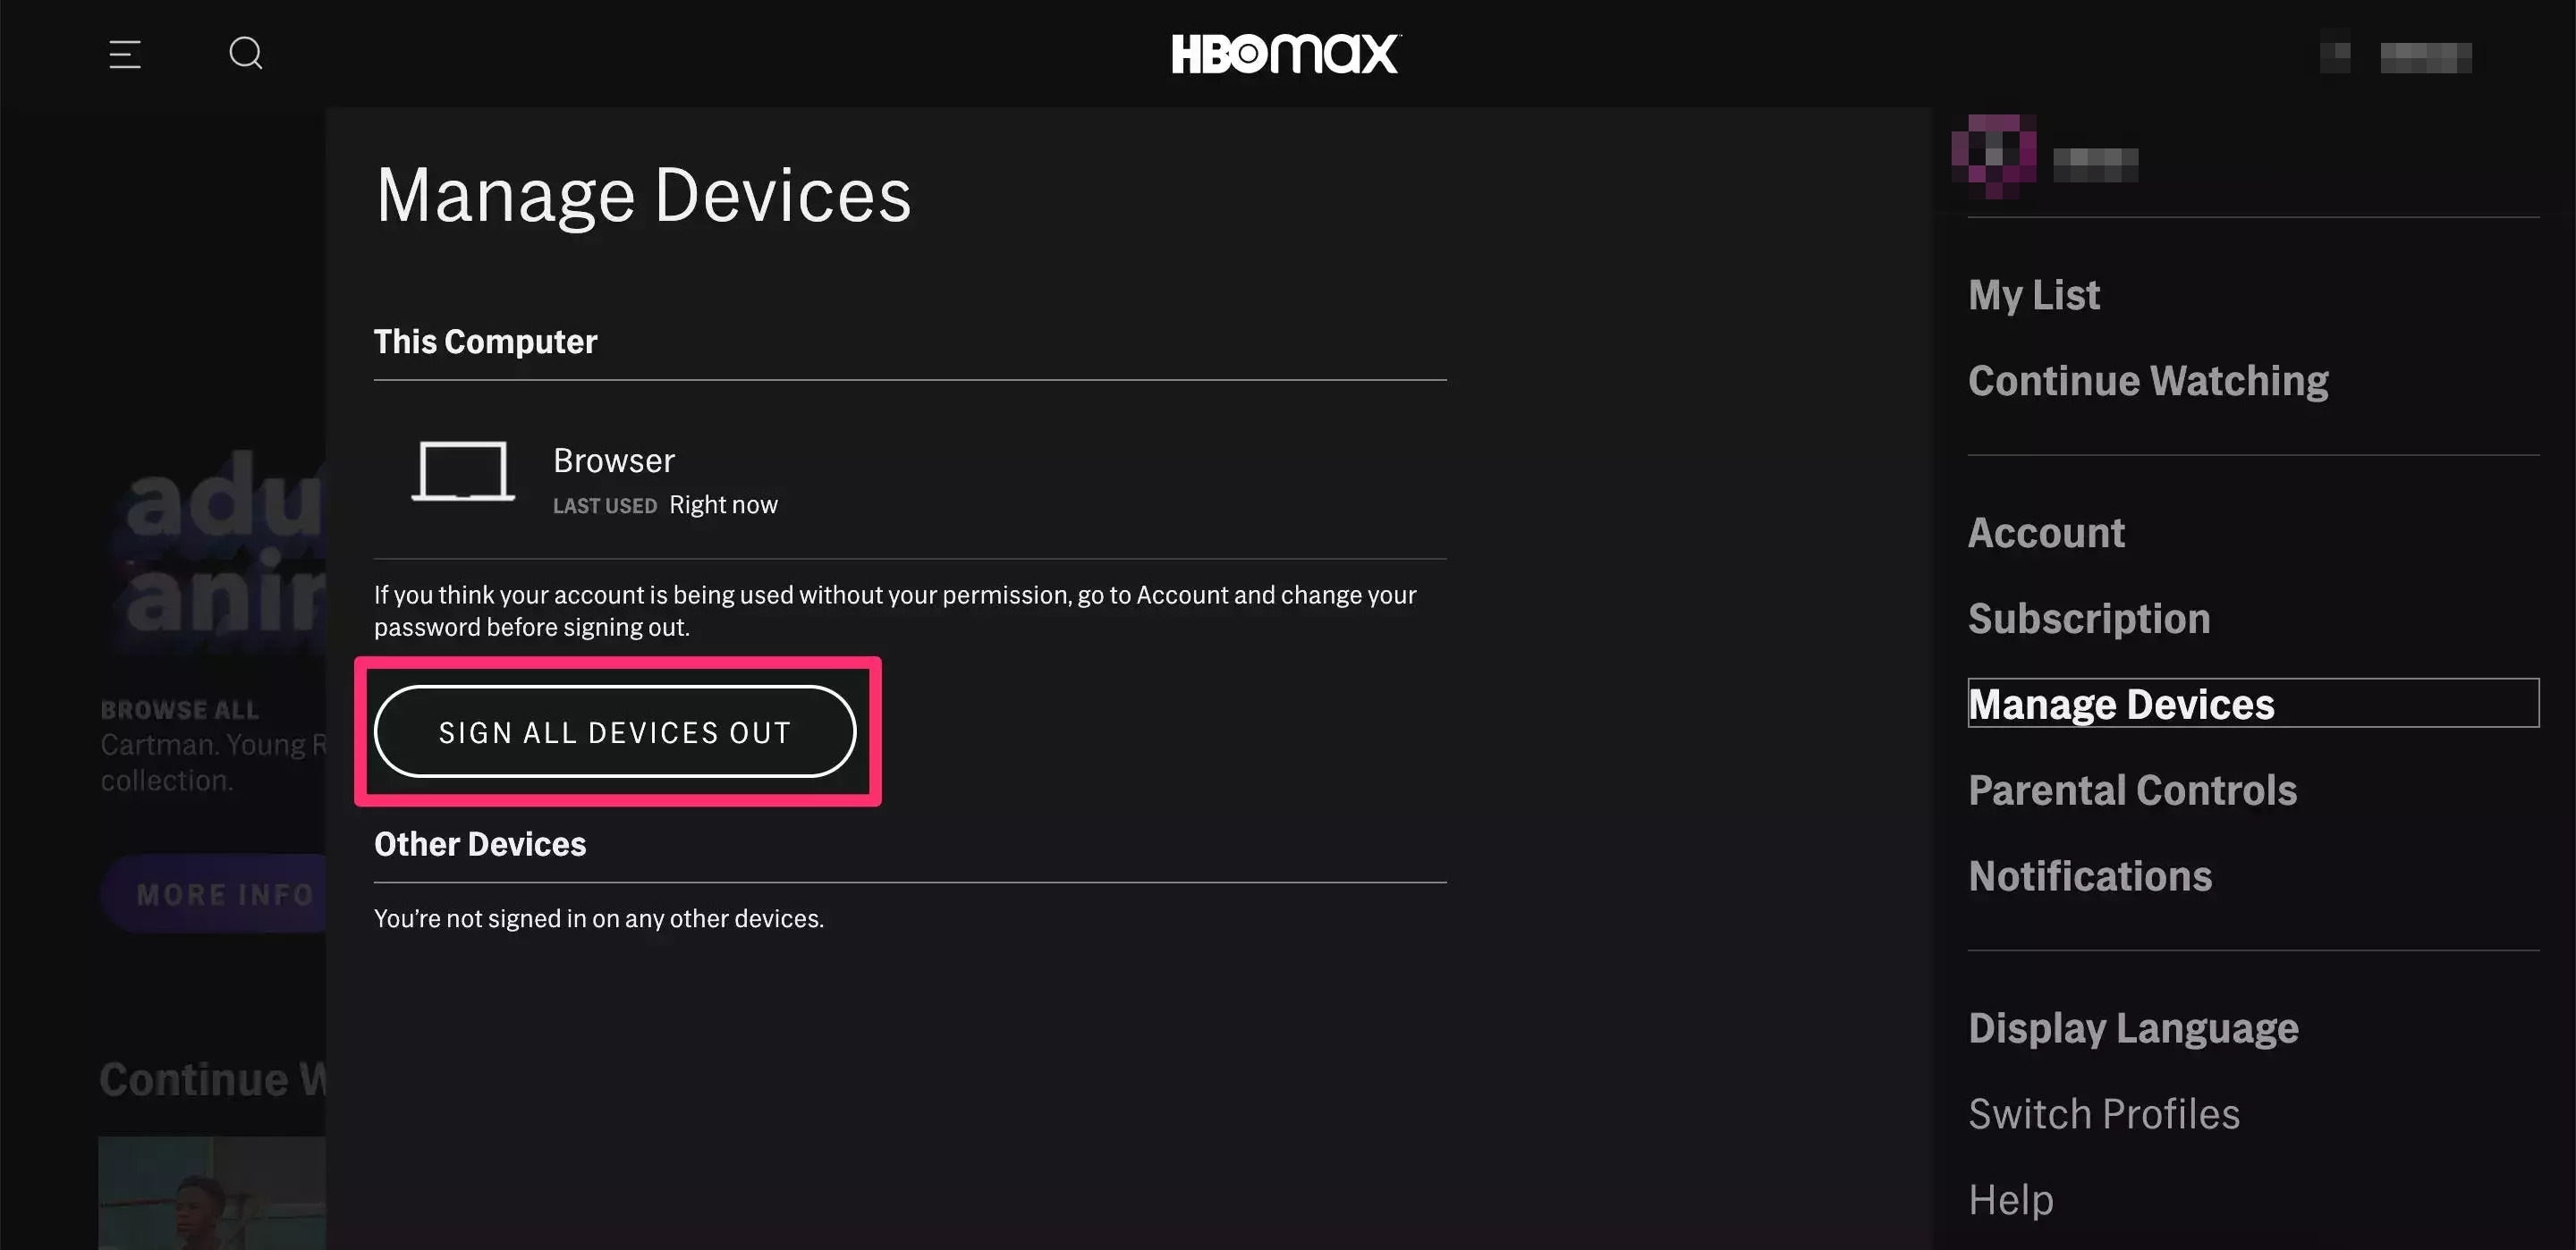Click the search icon
The image size is (2576, 1250).
(245, 53)
